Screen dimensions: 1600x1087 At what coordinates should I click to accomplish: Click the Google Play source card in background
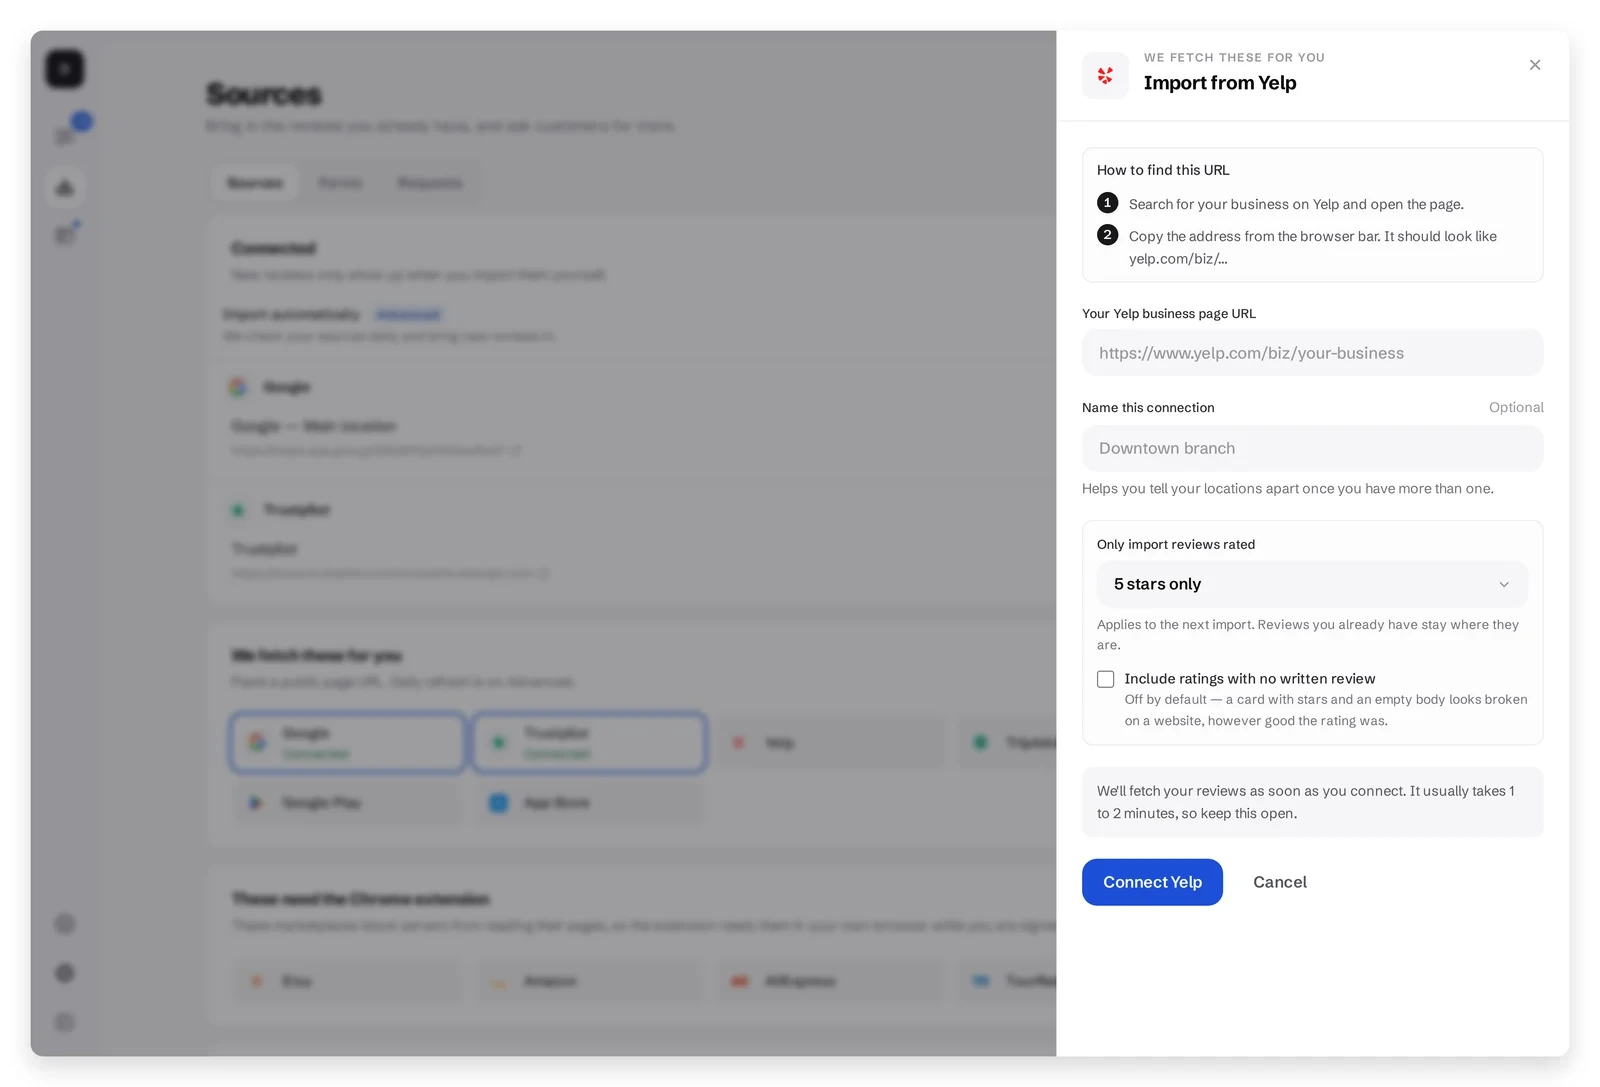347,803
